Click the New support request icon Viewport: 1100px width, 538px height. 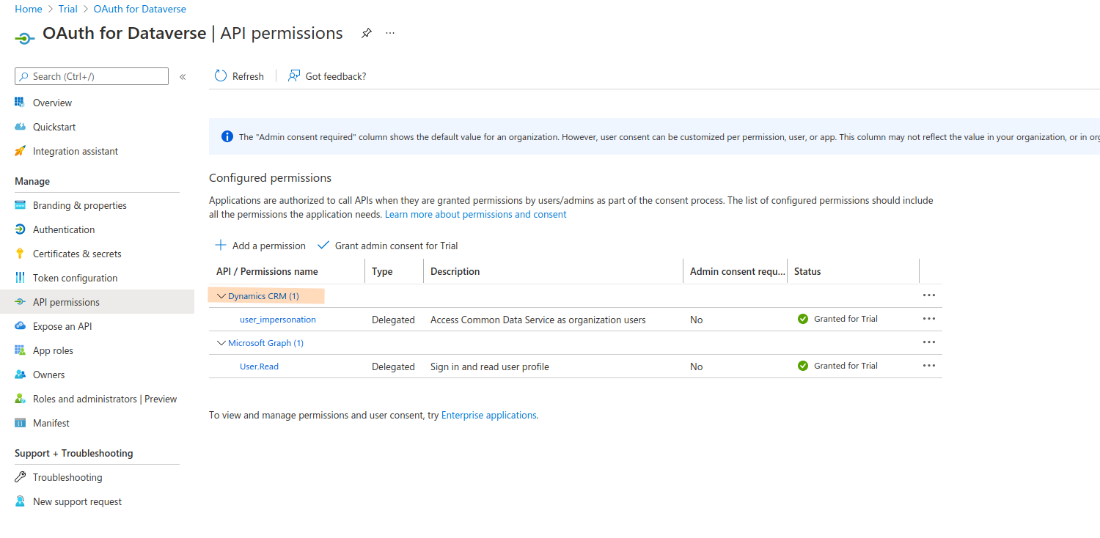pos(20,502)
